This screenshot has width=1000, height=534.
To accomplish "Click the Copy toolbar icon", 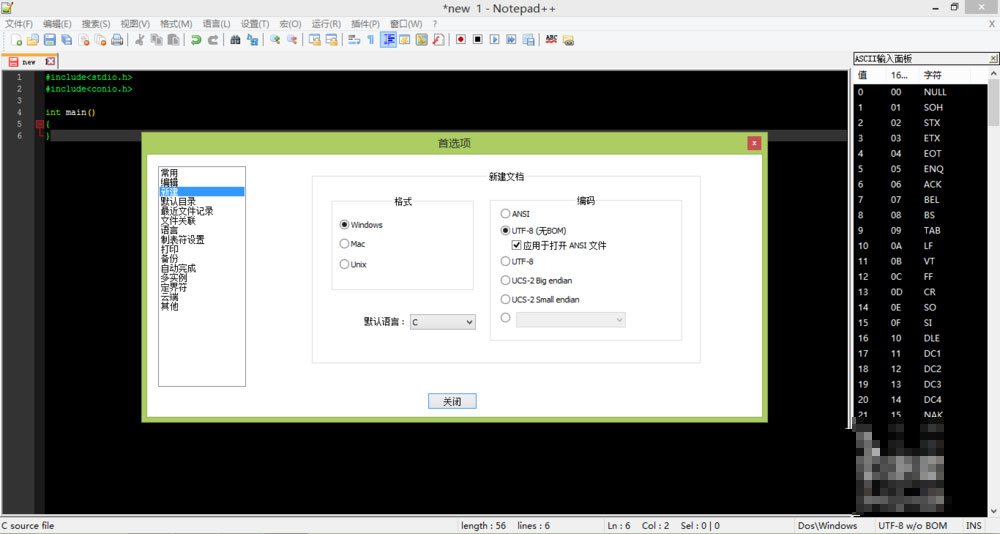I will 156,40.
